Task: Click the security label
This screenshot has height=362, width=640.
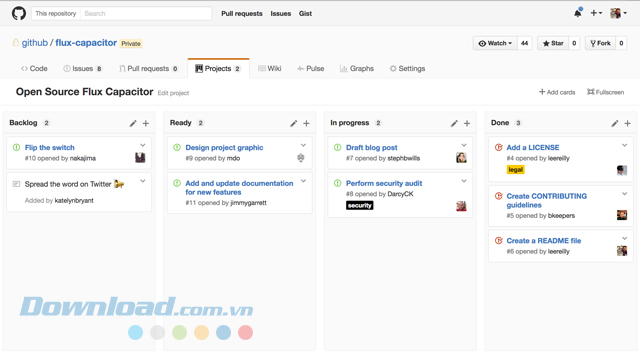Action: pyautogui.click(x=360, y=205)
